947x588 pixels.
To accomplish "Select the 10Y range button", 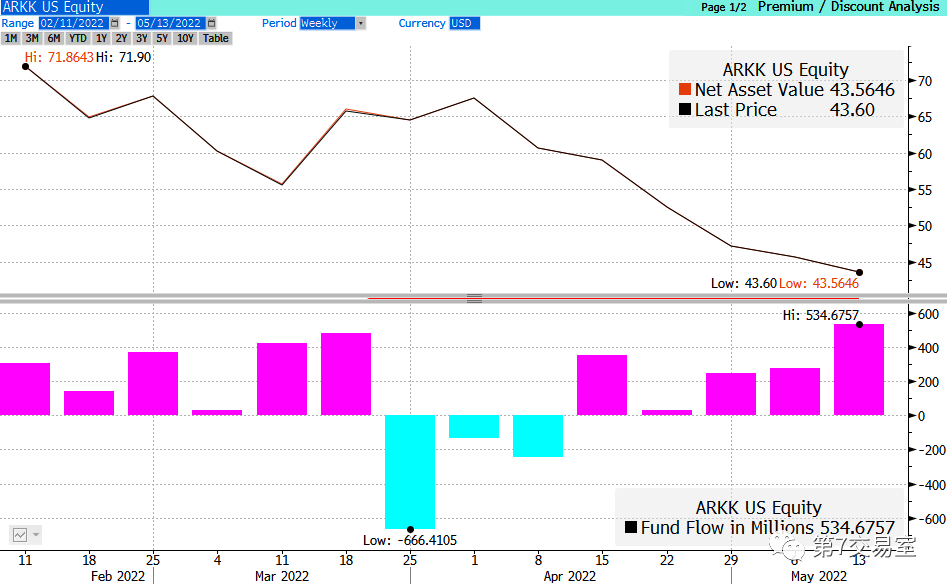I will pos(185,38).
